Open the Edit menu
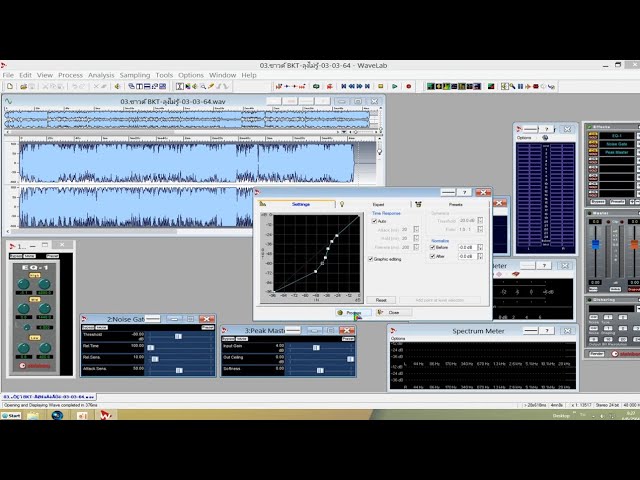 [x=25, y=75]
